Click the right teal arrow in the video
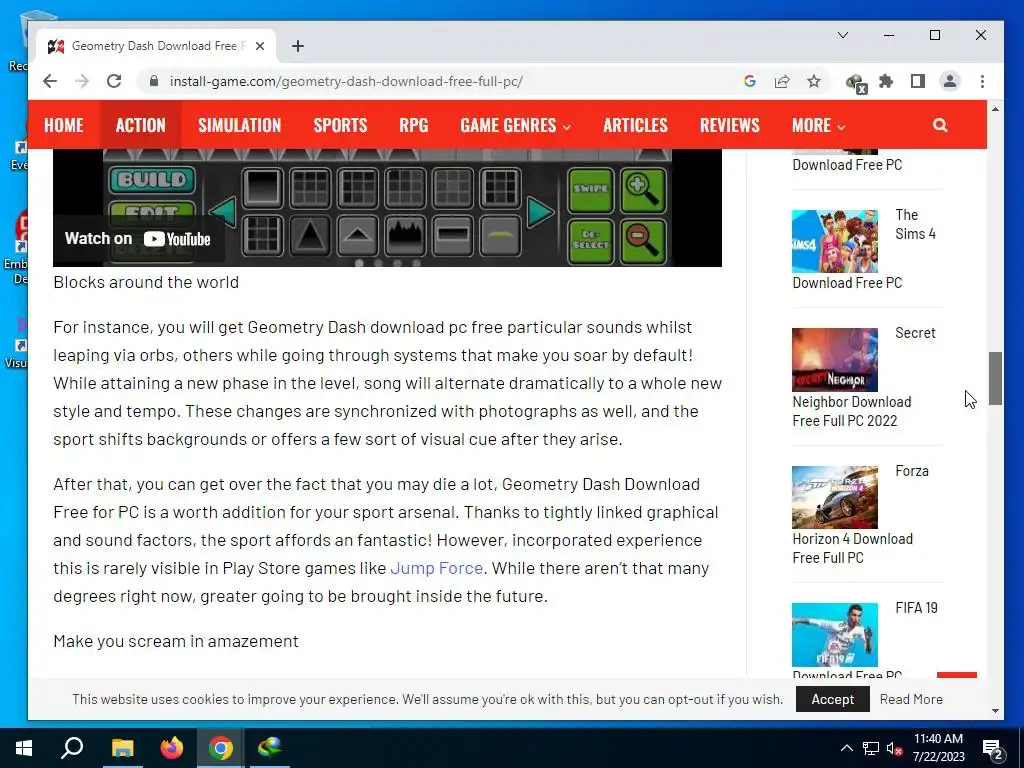This screenshot has width=1024, height=768. pyautogui.click(x=539, y=212)
